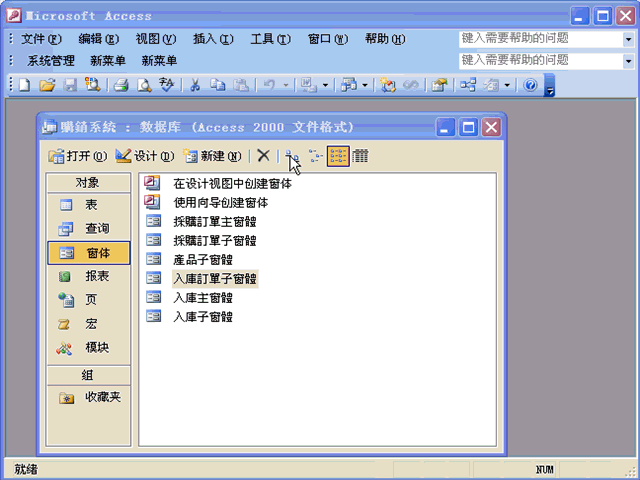640x480 pixels.
Task: Open the upper help question dropdown arrow
Action: point(629,40)
